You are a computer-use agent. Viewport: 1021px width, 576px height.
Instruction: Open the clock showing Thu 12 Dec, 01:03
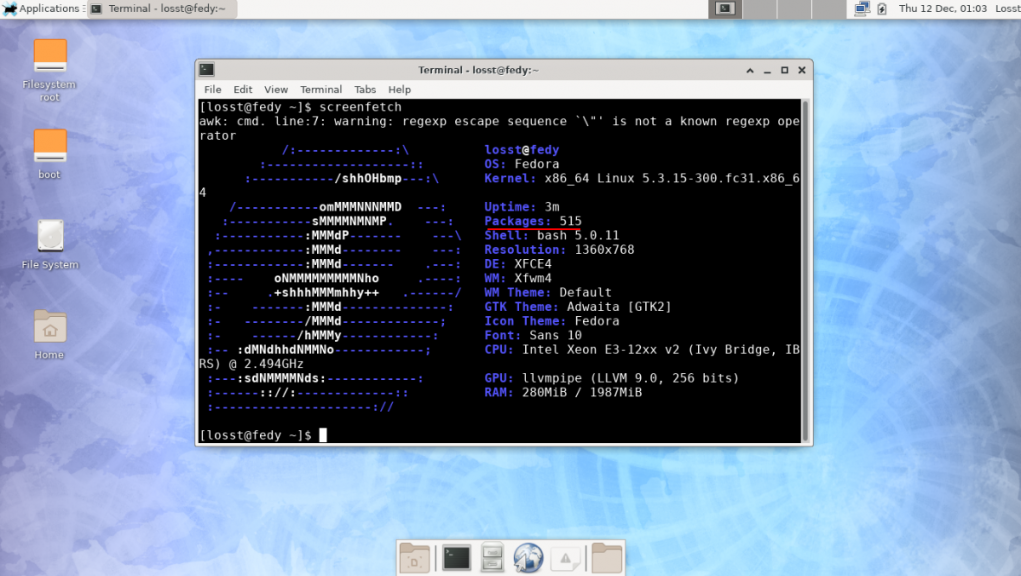(942, 8)
